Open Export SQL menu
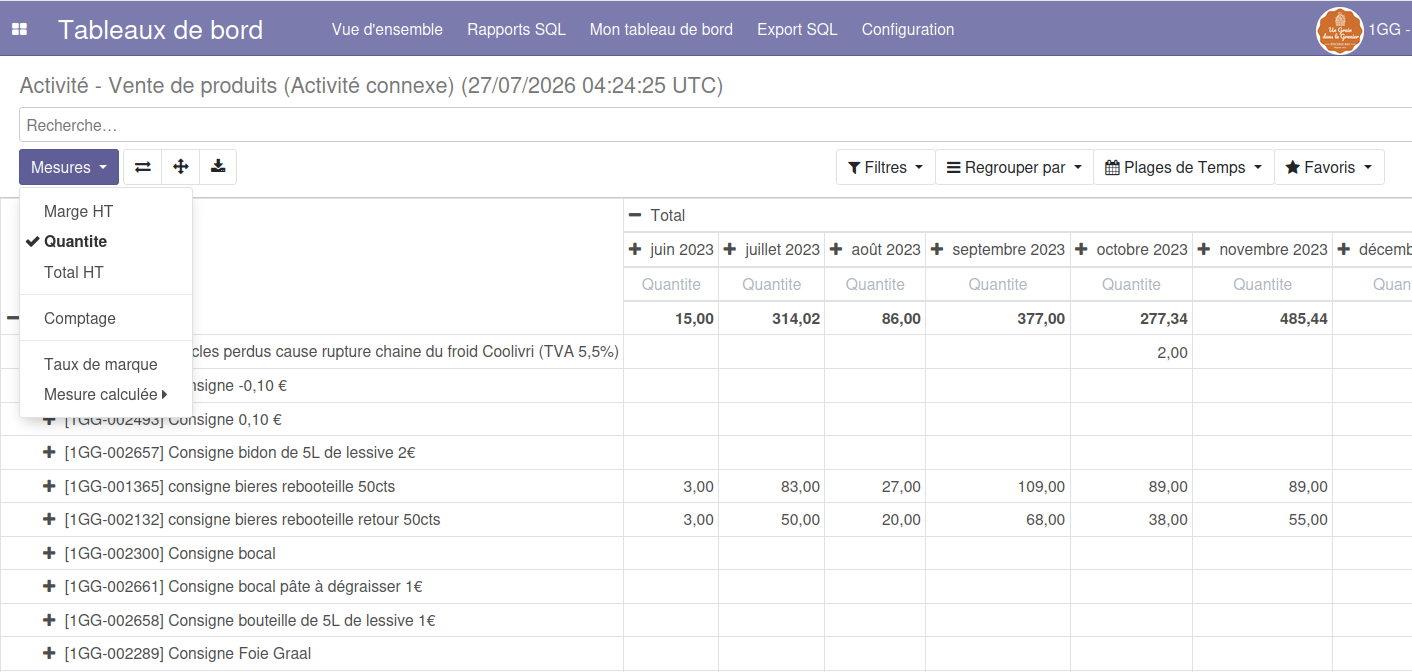 [797, 29]
